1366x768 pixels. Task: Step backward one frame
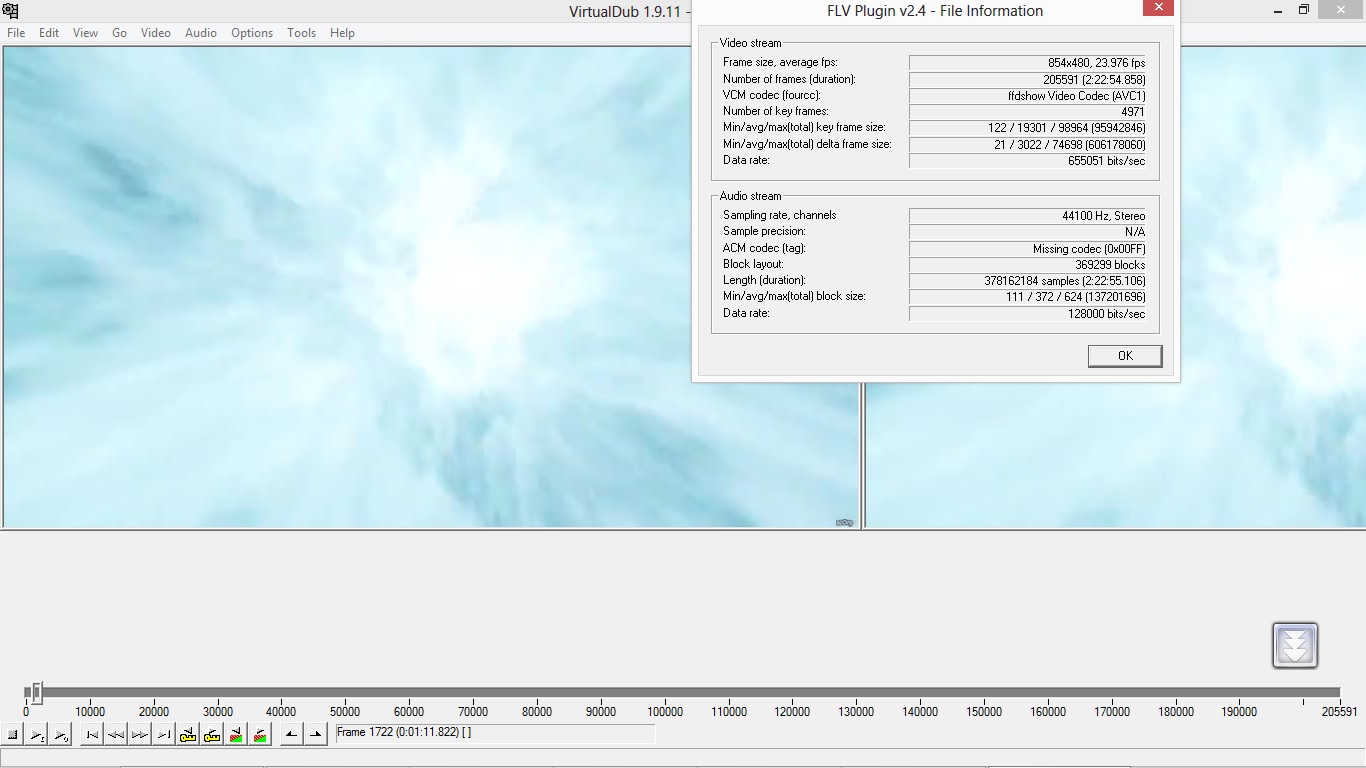point(116,735)
